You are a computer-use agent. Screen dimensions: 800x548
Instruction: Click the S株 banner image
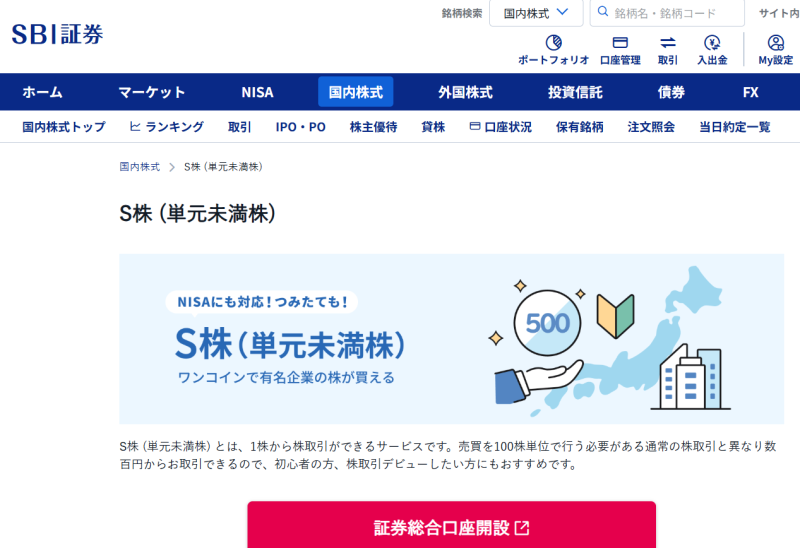tap(452, 339)
